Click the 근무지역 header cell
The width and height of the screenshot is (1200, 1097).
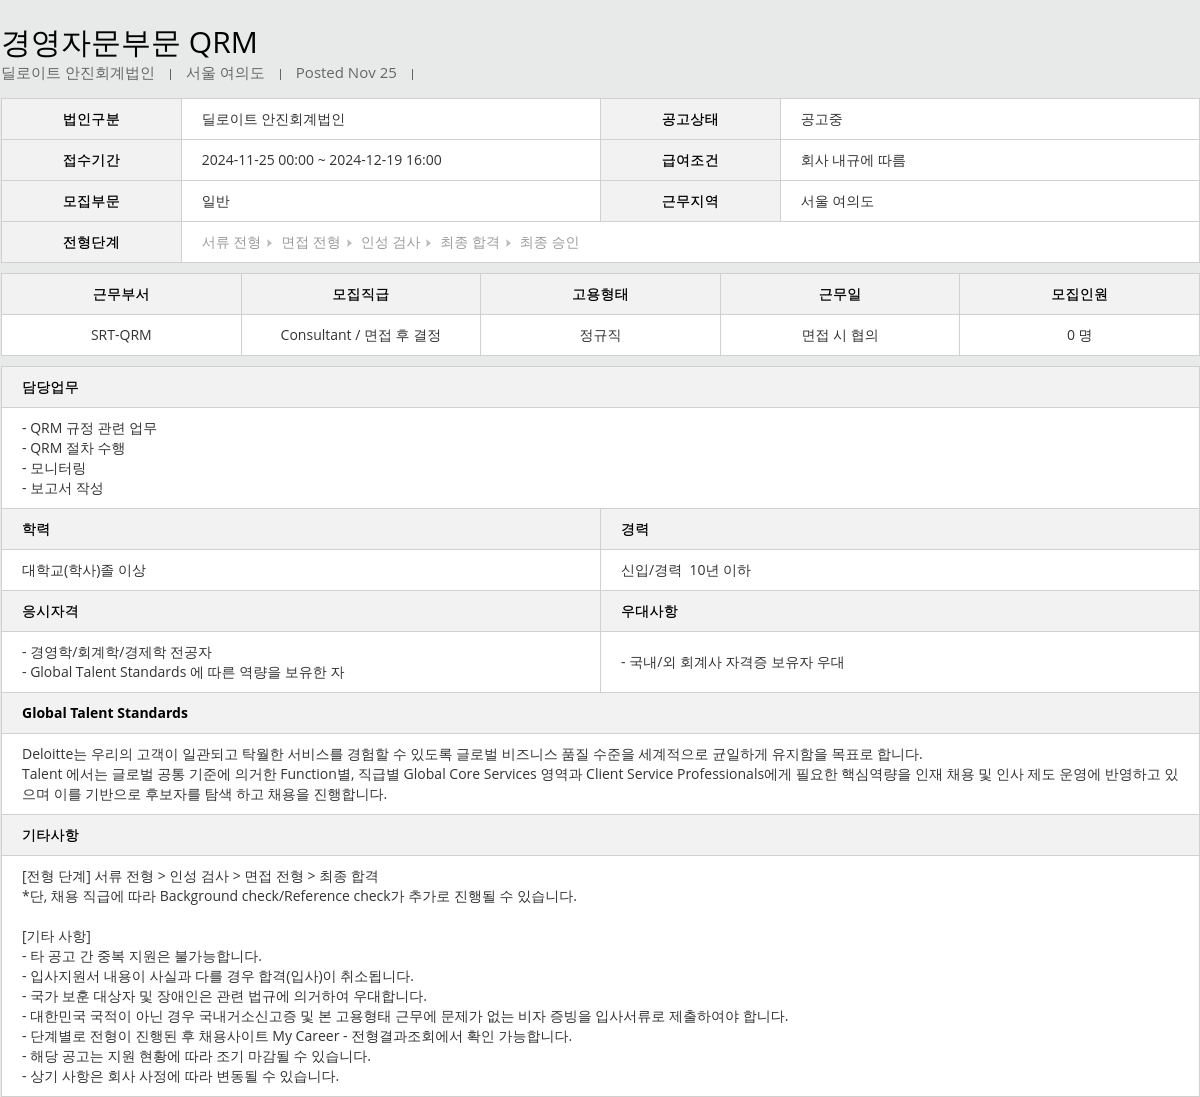coord(690,201)
